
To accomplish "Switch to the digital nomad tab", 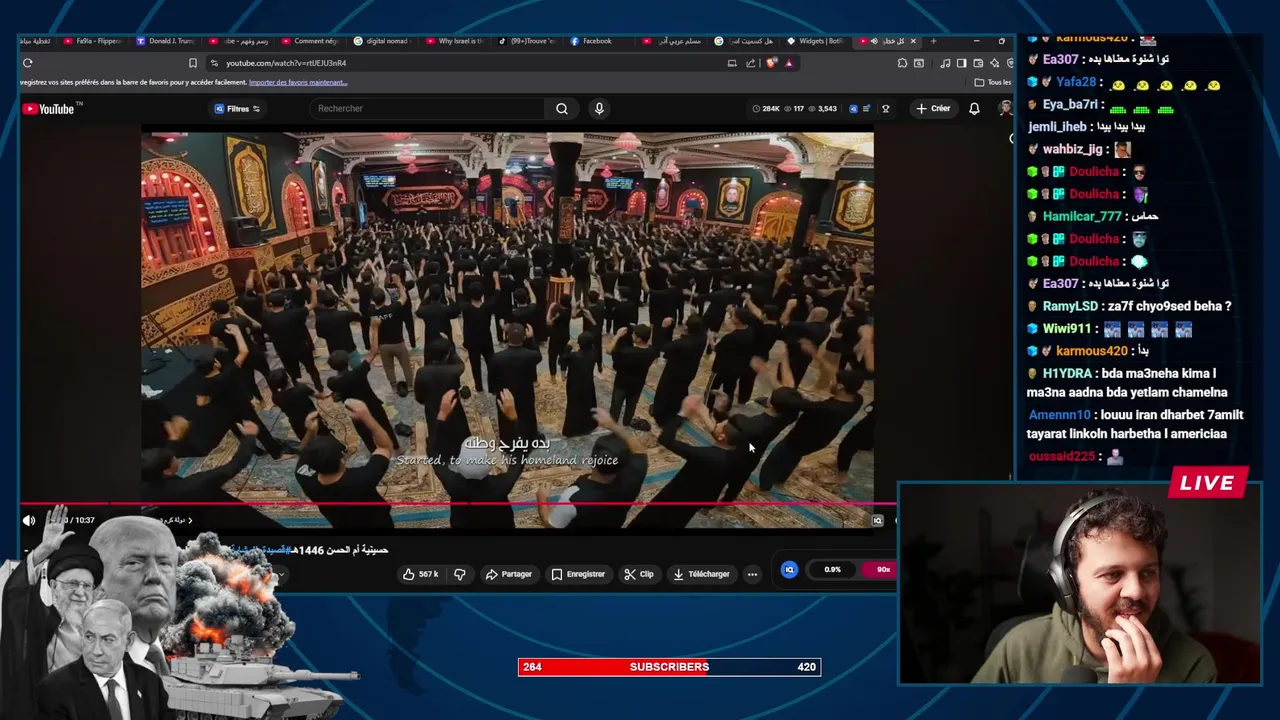I will (383, 41).
